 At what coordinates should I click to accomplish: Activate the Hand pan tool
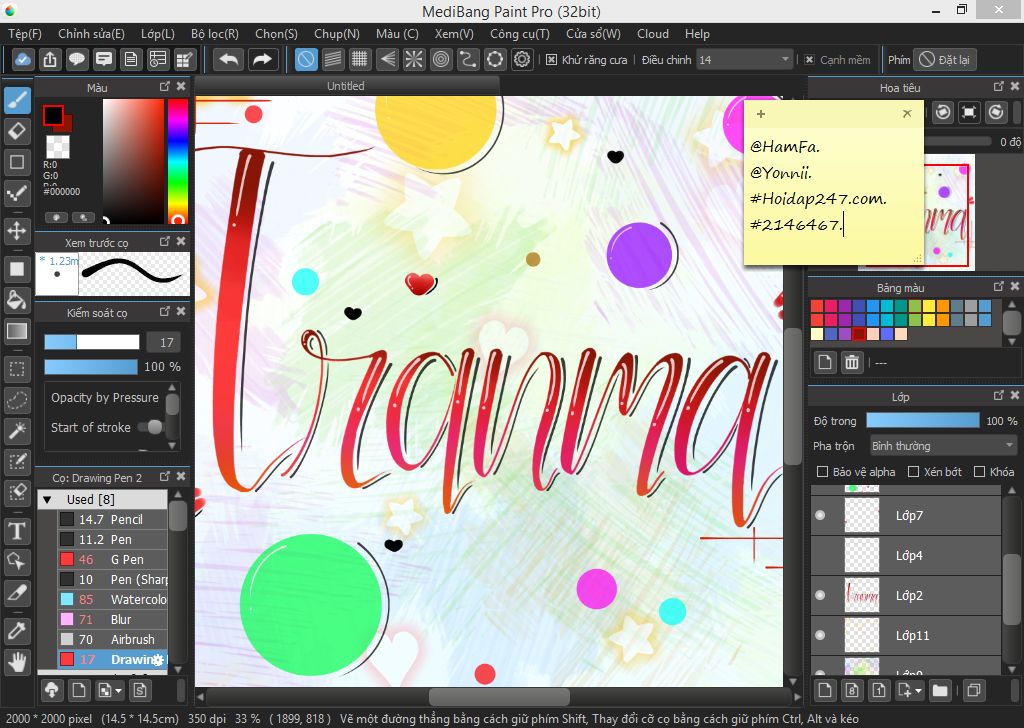(x=17, y=661)
